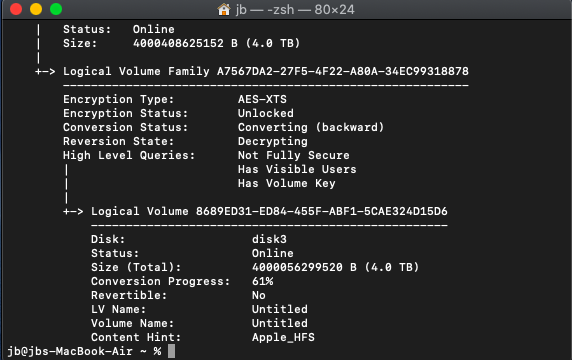Click the red close window button
The width and height of the screenshot is (572, 360).
(x=16, y=9)
